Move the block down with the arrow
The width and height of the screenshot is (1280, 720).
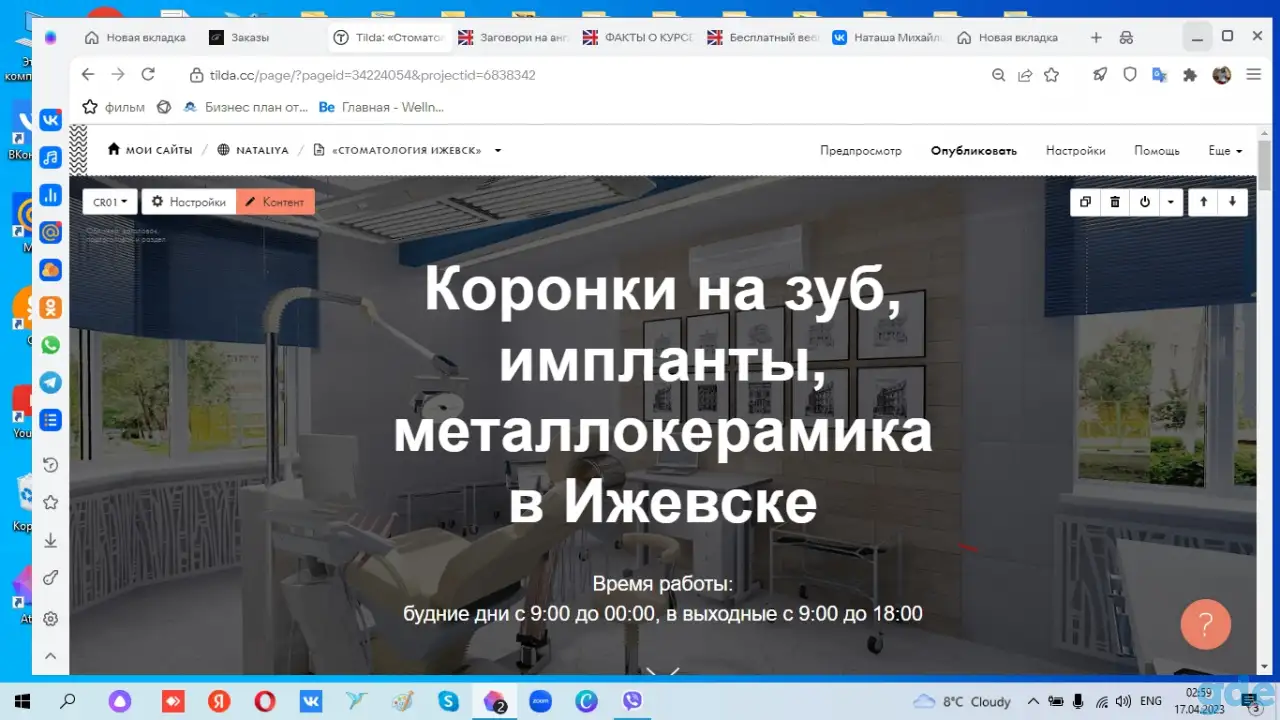[x=1232, y=202]
